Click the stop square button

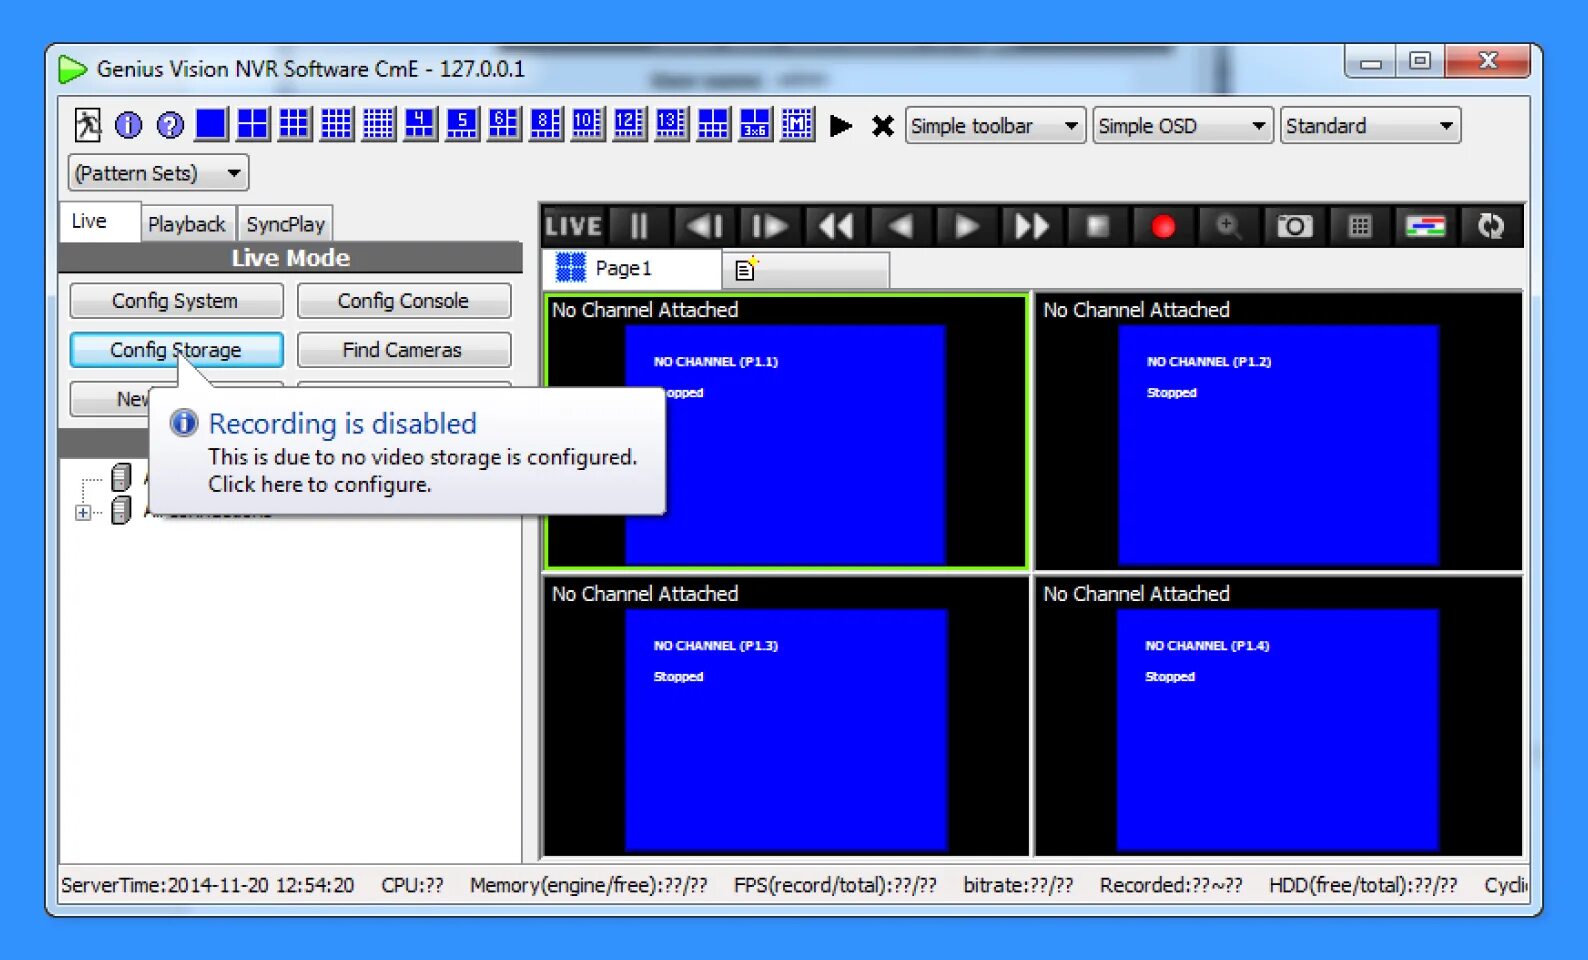tap(1097, 226)
